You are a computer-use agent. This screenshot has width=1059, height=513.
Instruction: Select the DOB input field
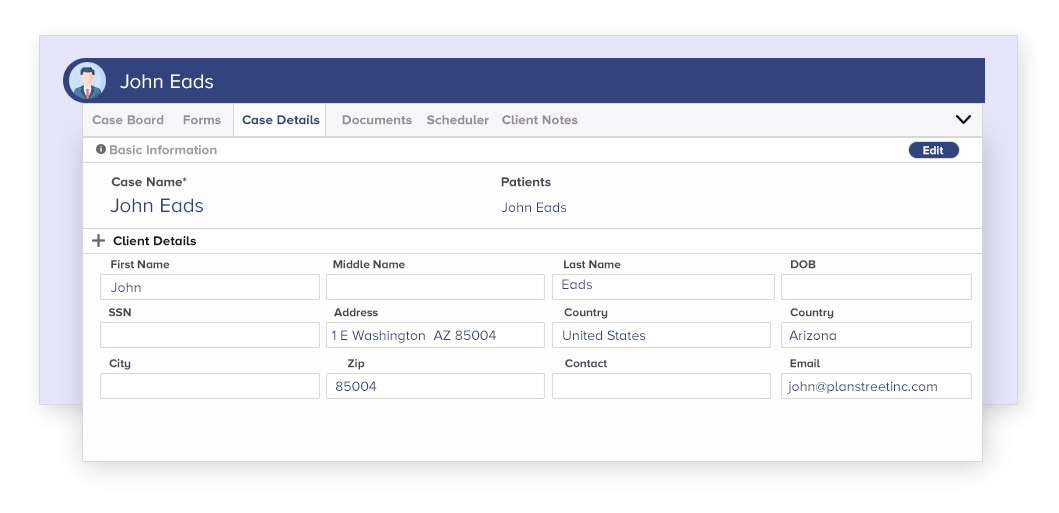click(x=876, y=287)
